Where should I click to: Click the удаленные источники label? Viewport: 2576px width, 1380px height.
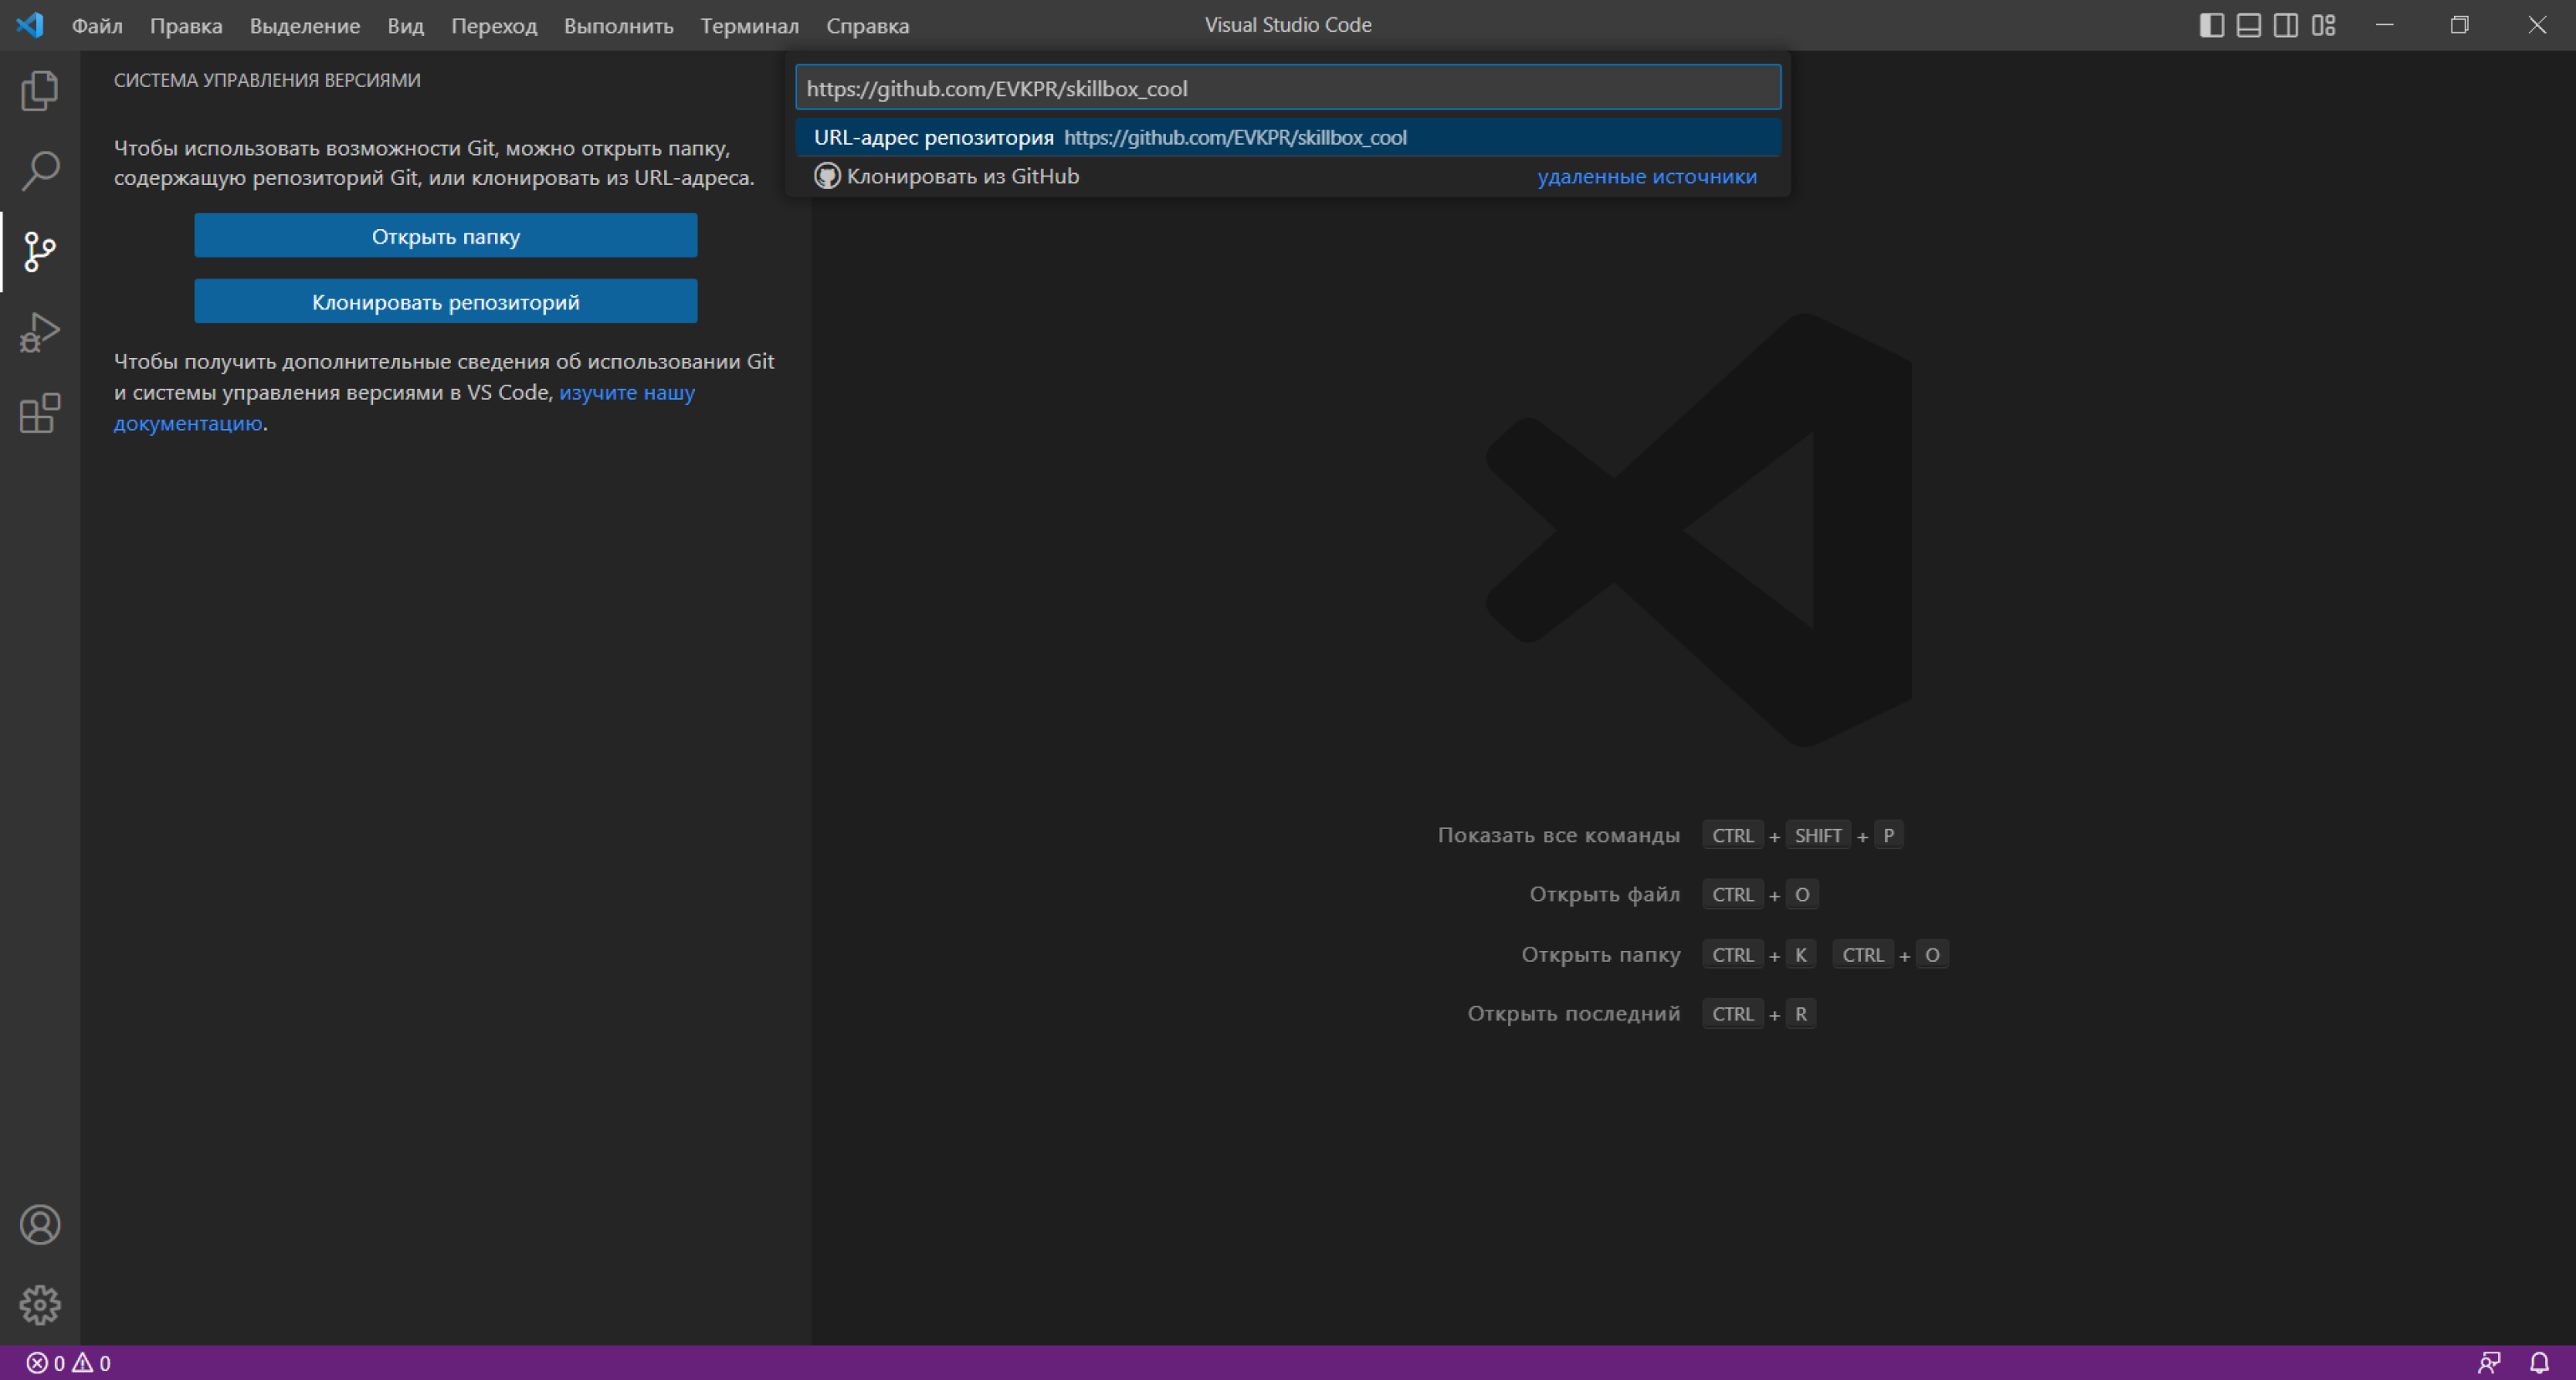[x=1647, y=176]
